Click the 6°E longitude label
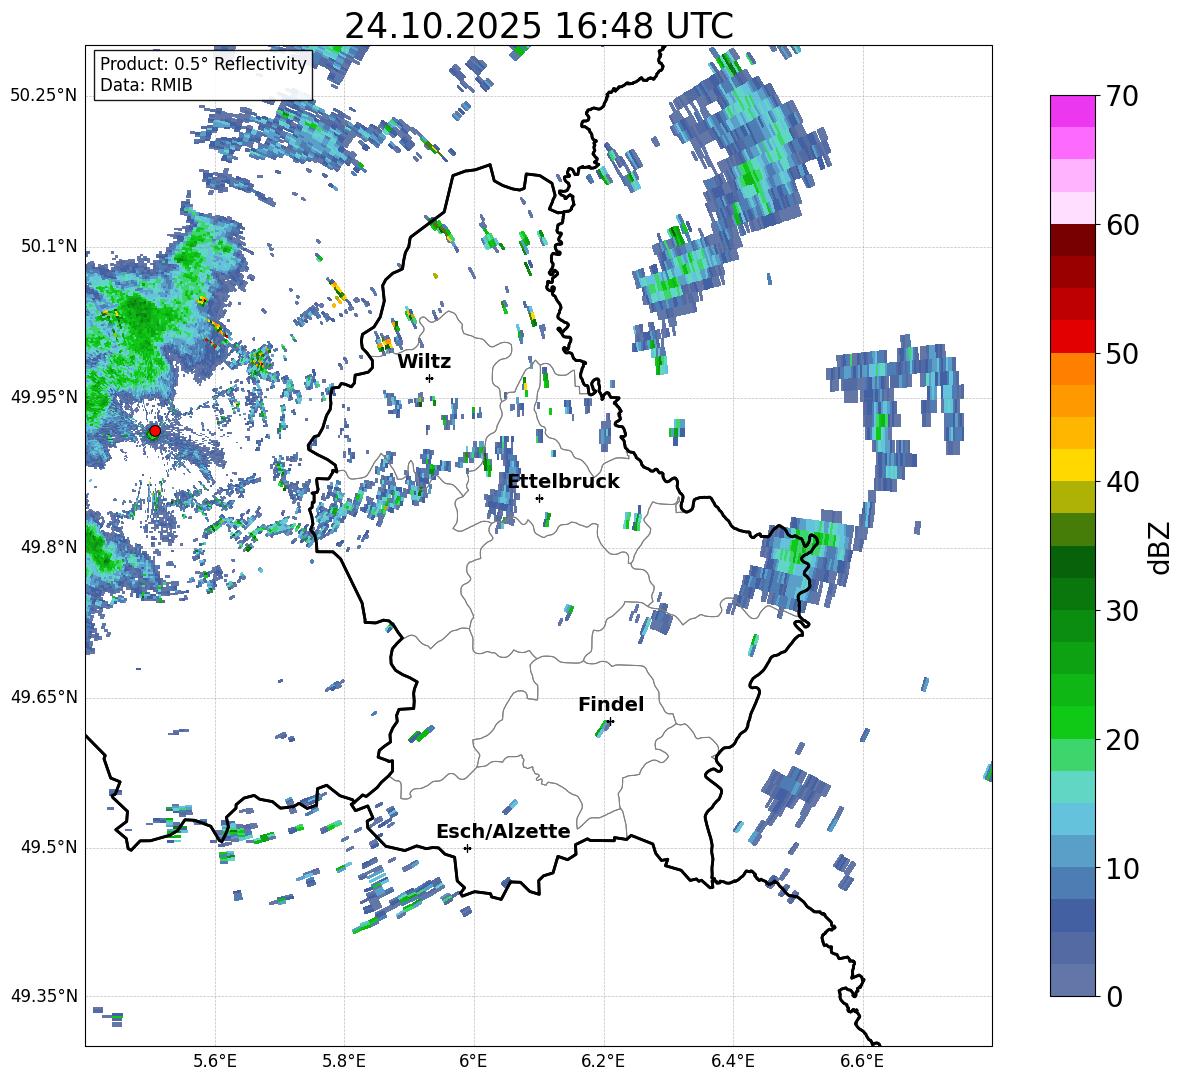The height and width of the screenshot is (1081, 1184). 473,1061
